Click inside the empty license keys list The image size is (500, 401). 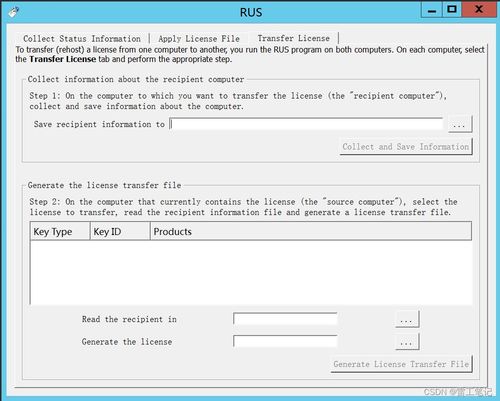[251, 272]
